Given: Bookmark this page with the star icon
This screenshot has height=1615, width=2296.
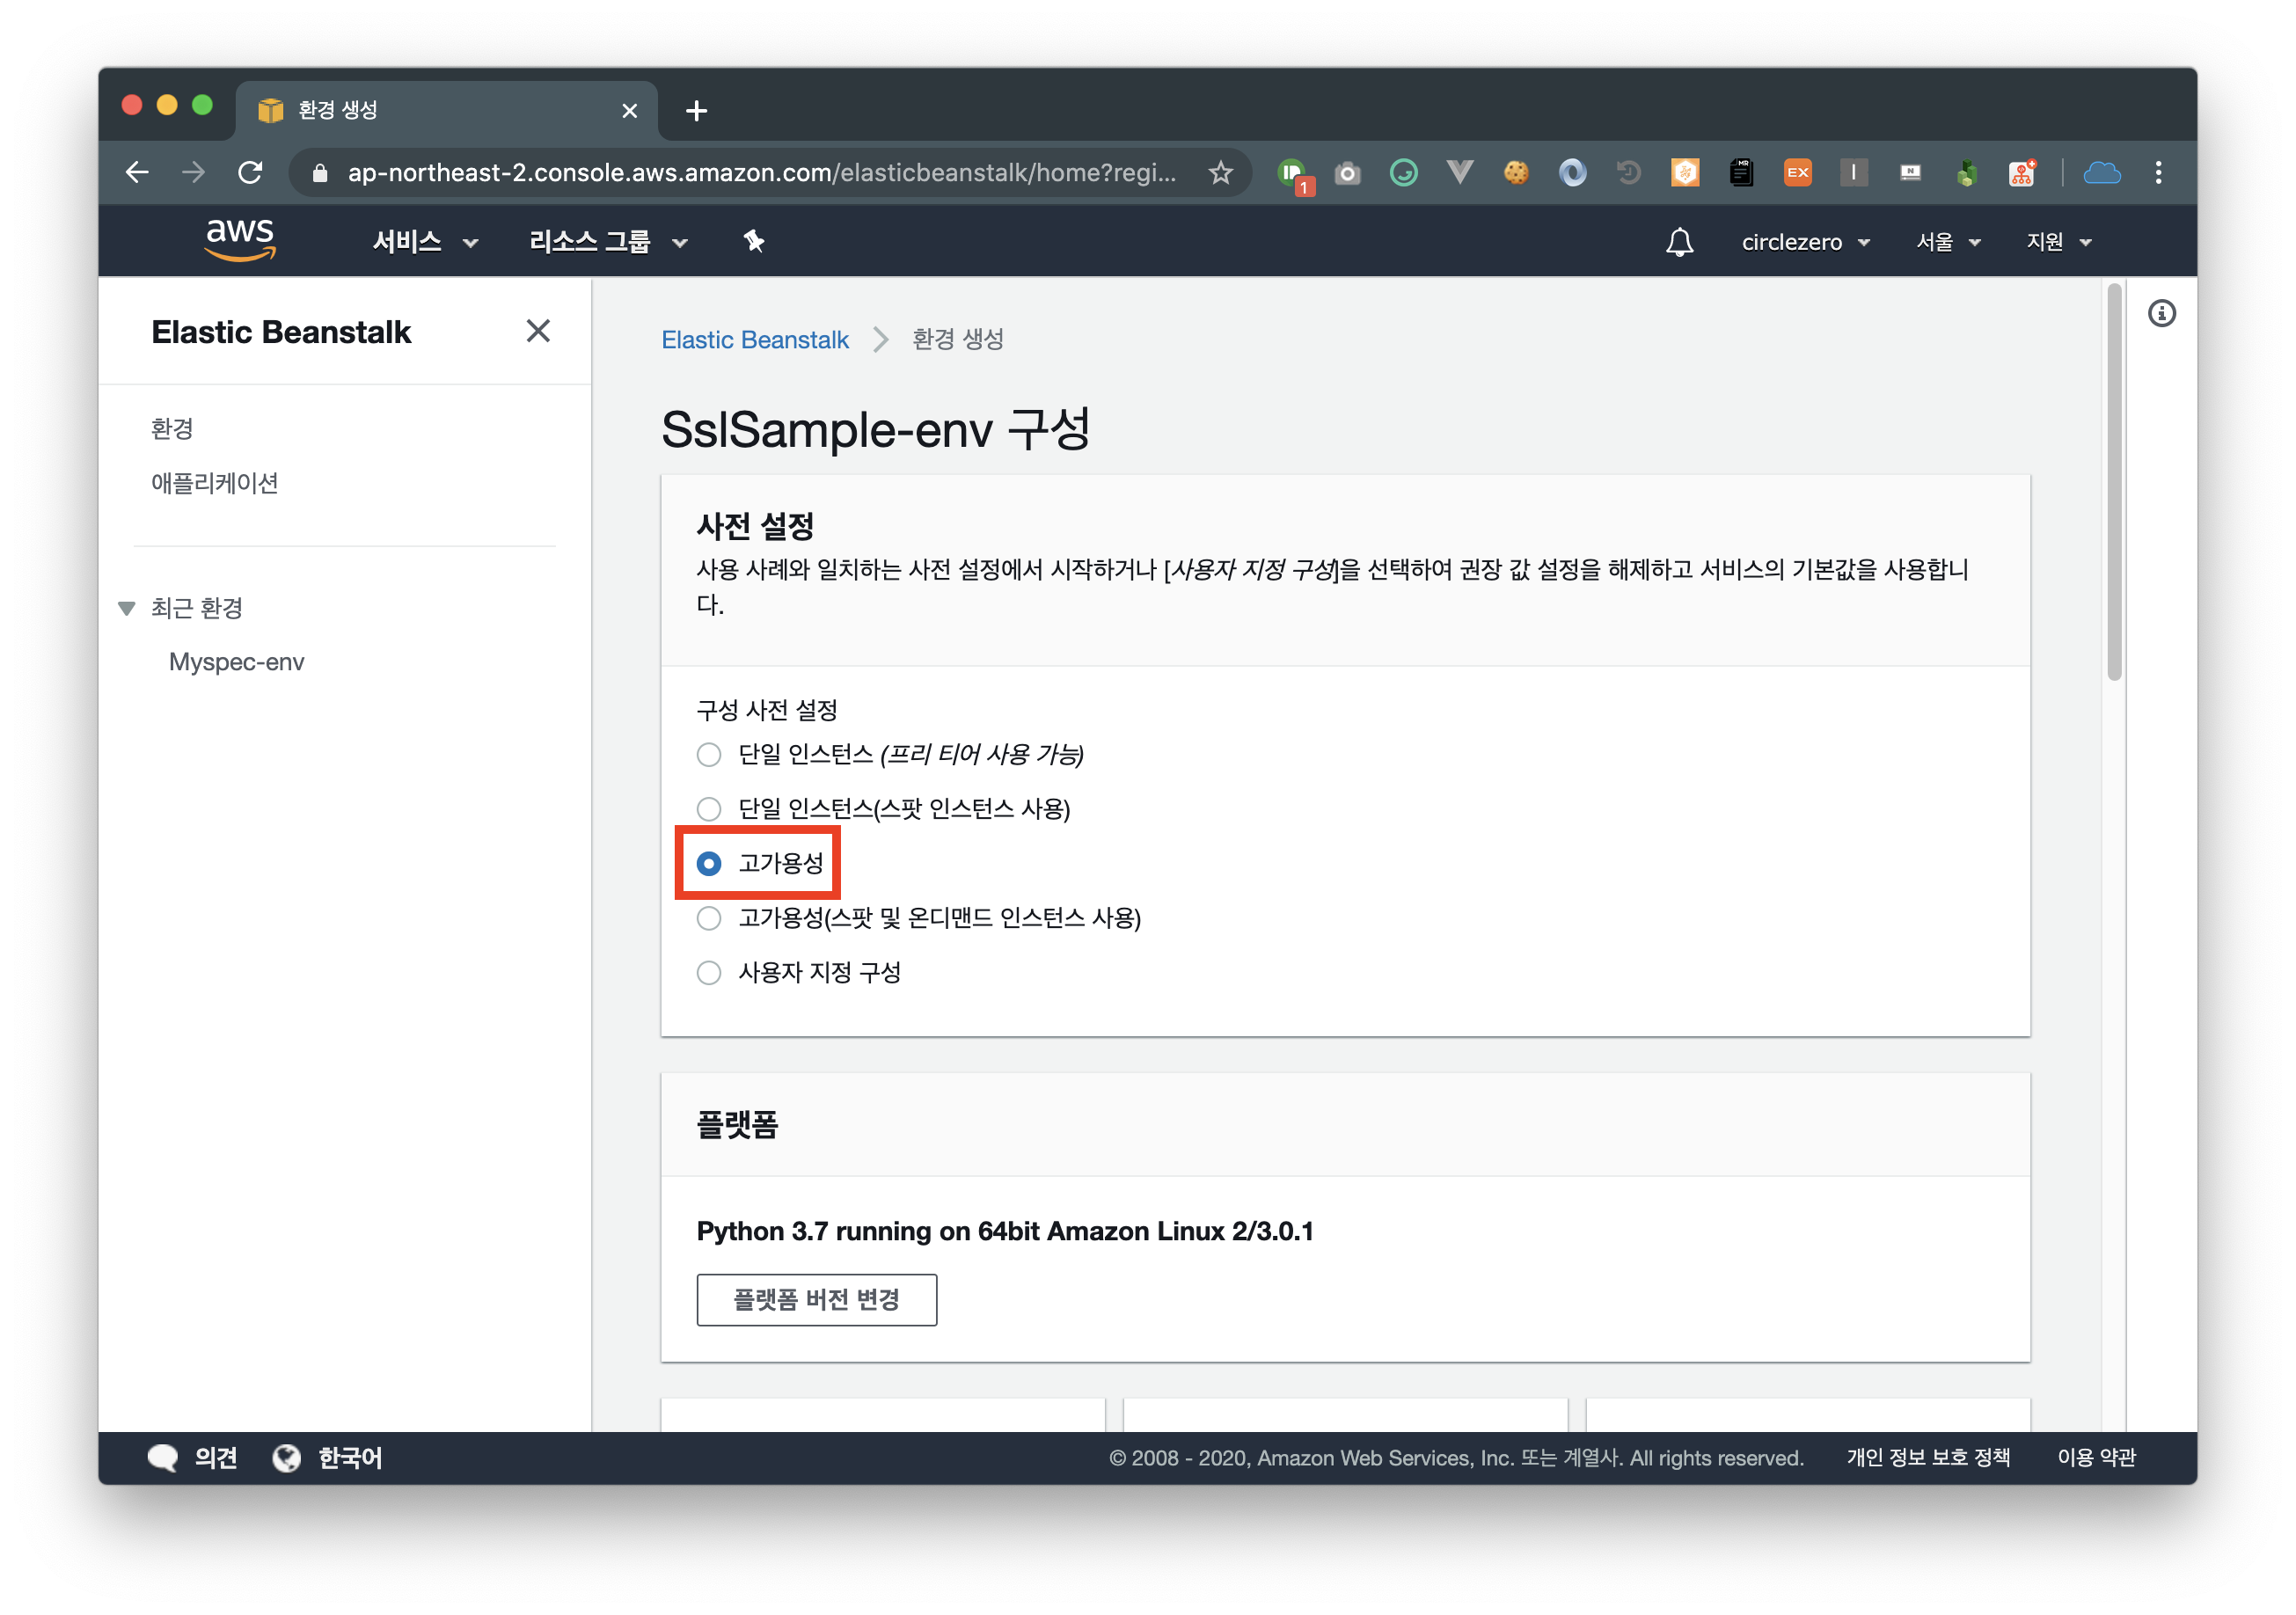Looking at the screenshot, I should click(x=1220, y=173).
